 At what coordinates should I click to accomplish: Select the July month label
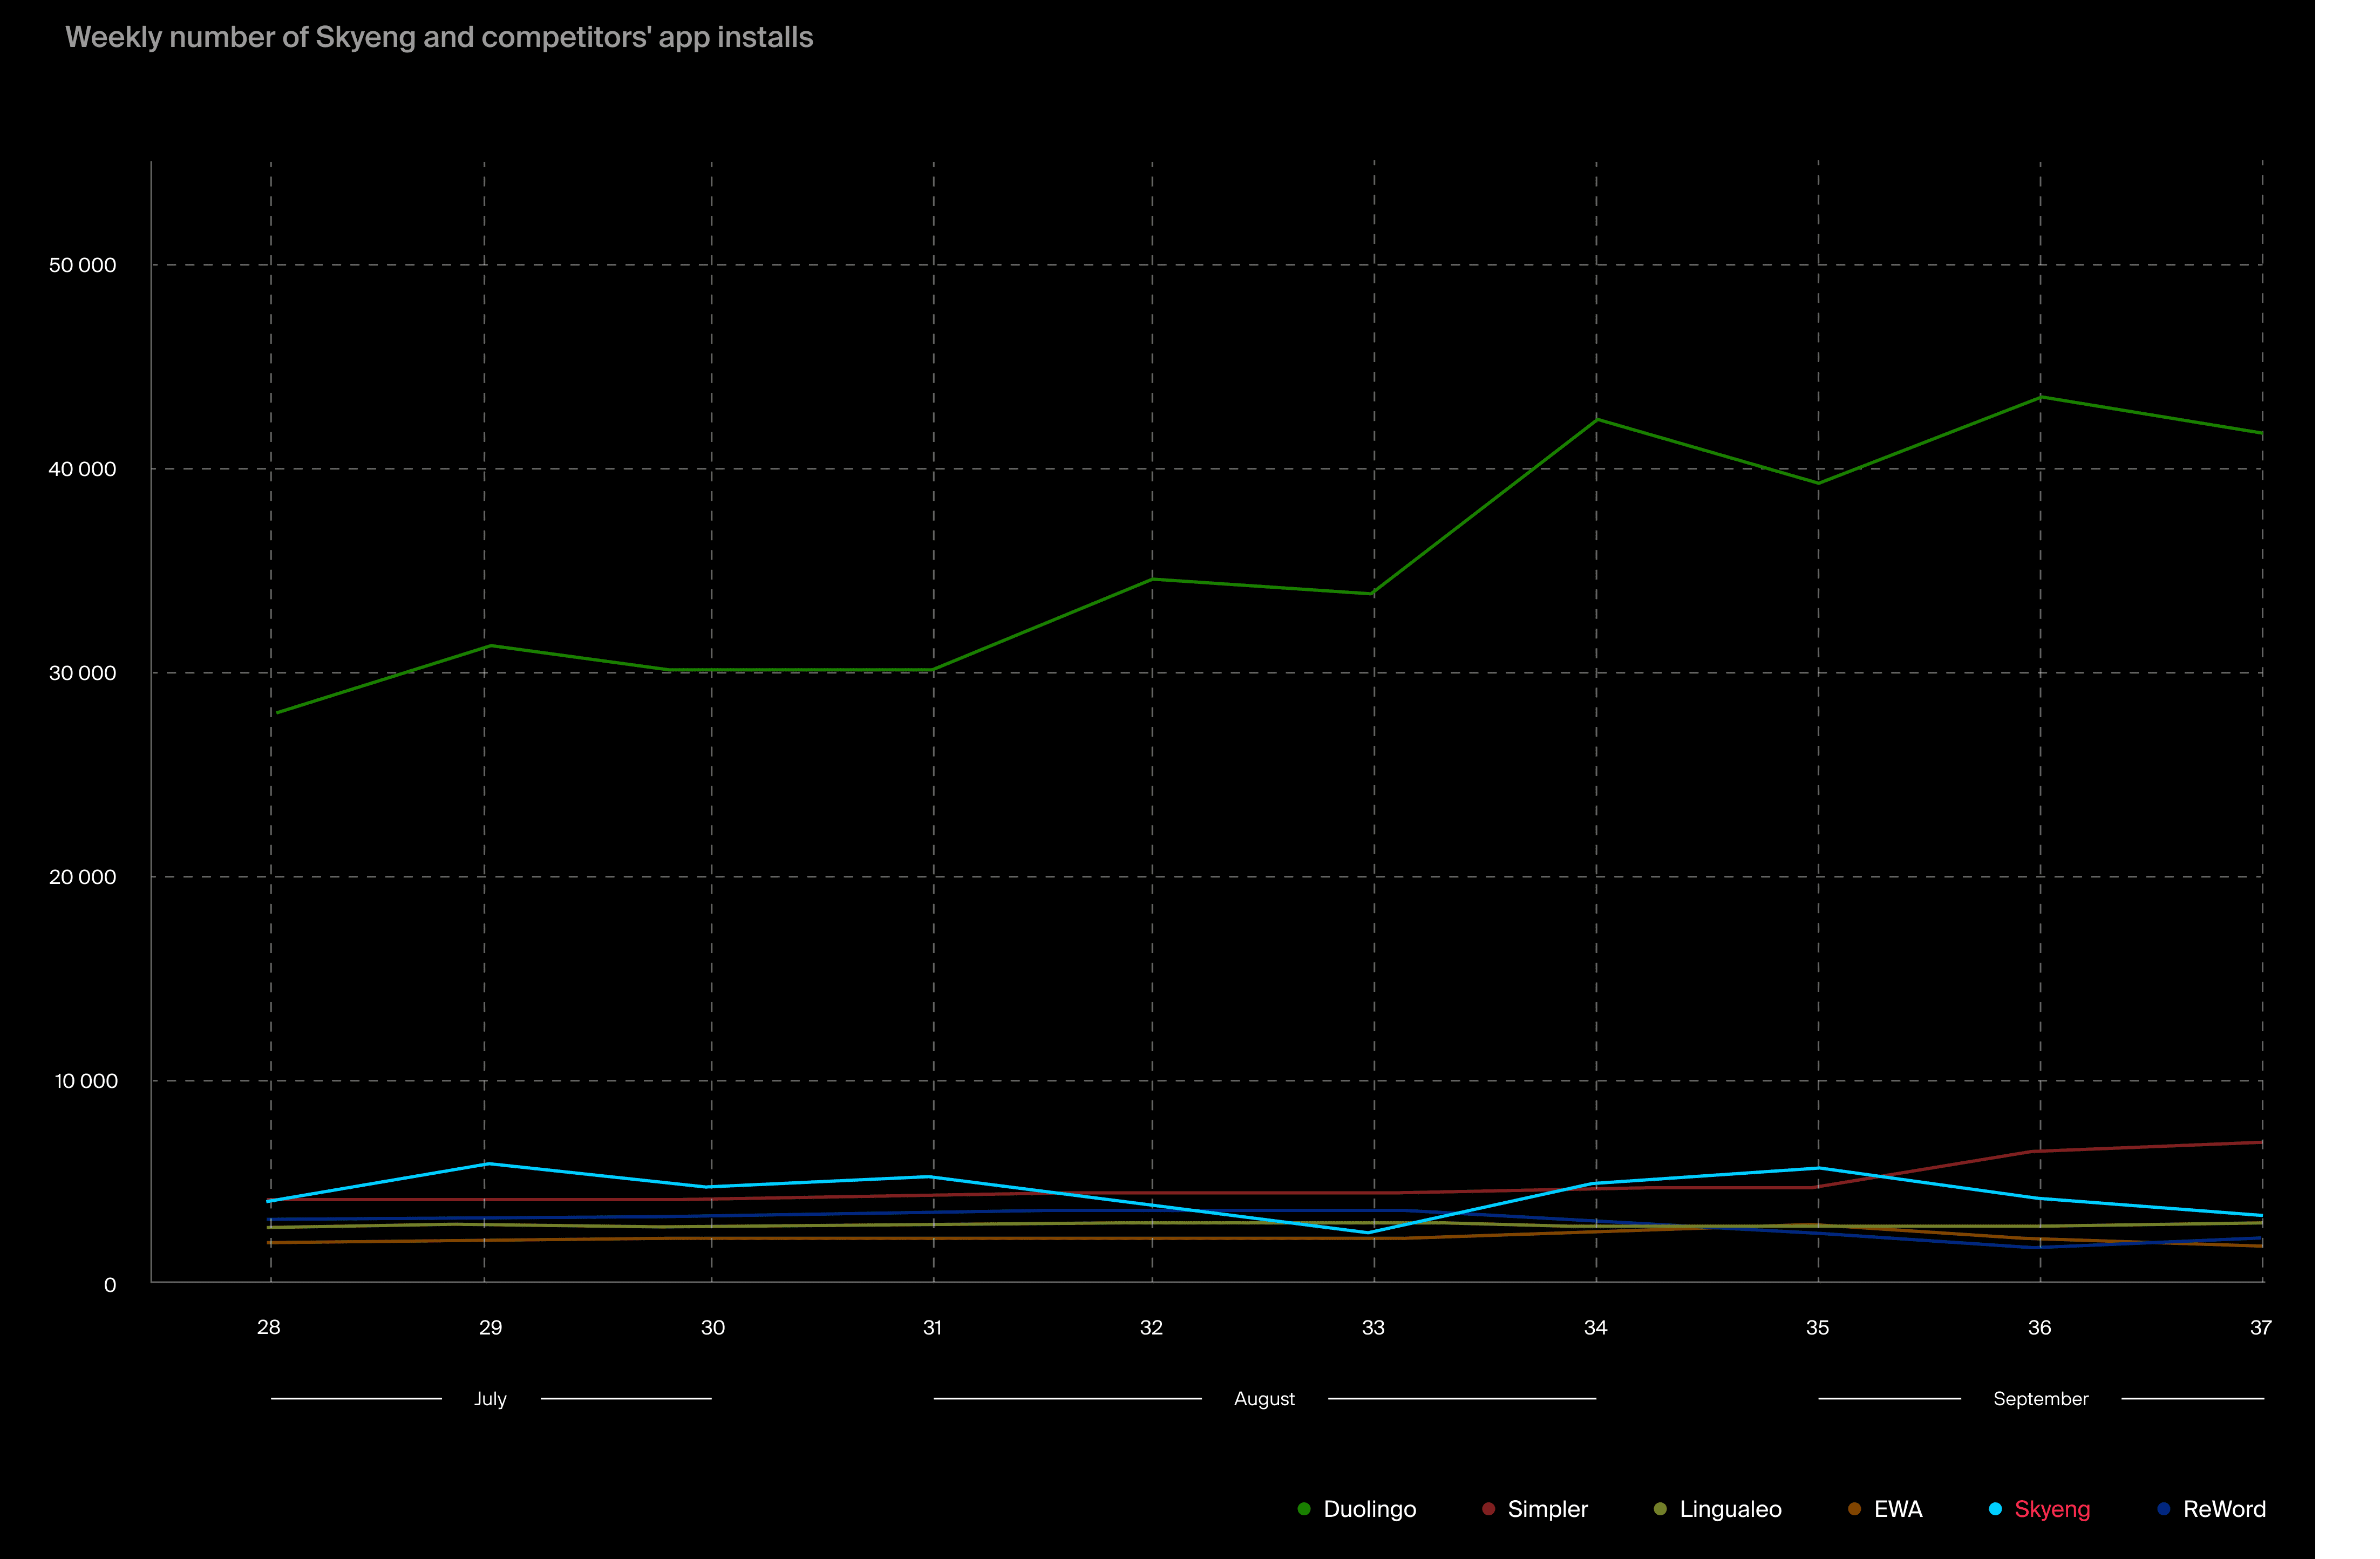click(490, 1398)
